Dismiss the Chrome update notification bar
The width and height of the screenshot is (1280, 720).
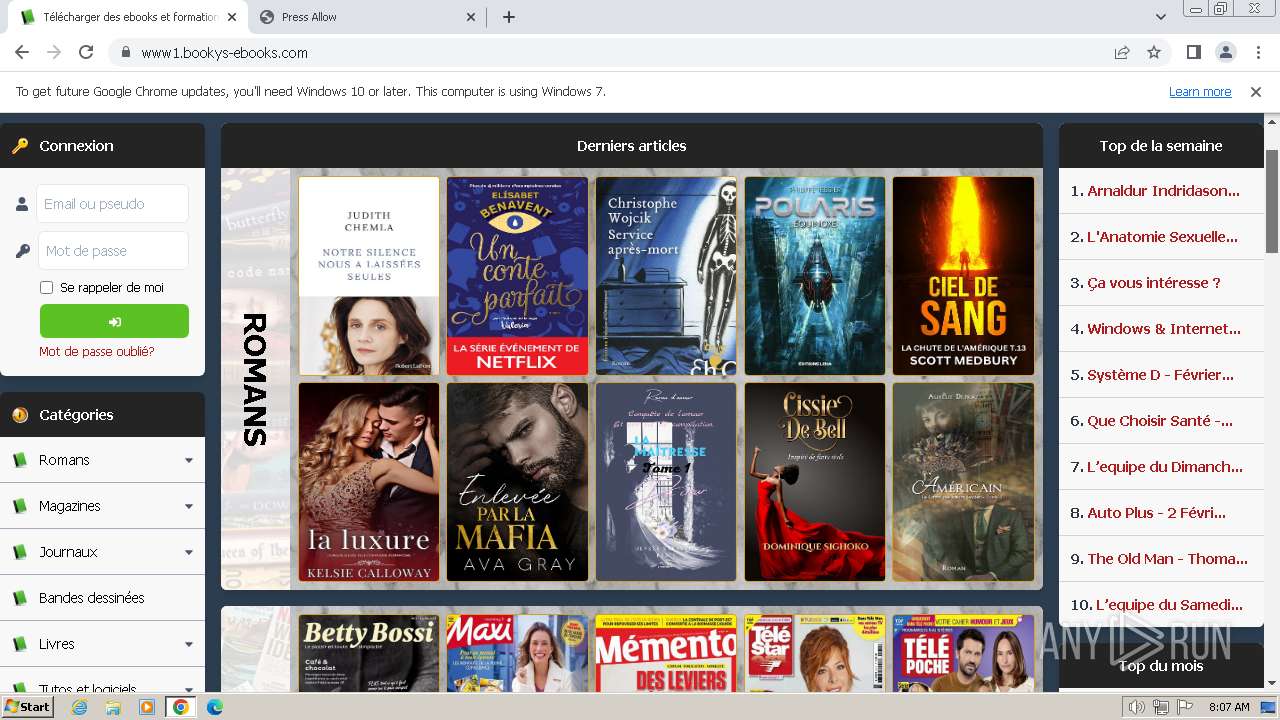tap(1256, 91)
